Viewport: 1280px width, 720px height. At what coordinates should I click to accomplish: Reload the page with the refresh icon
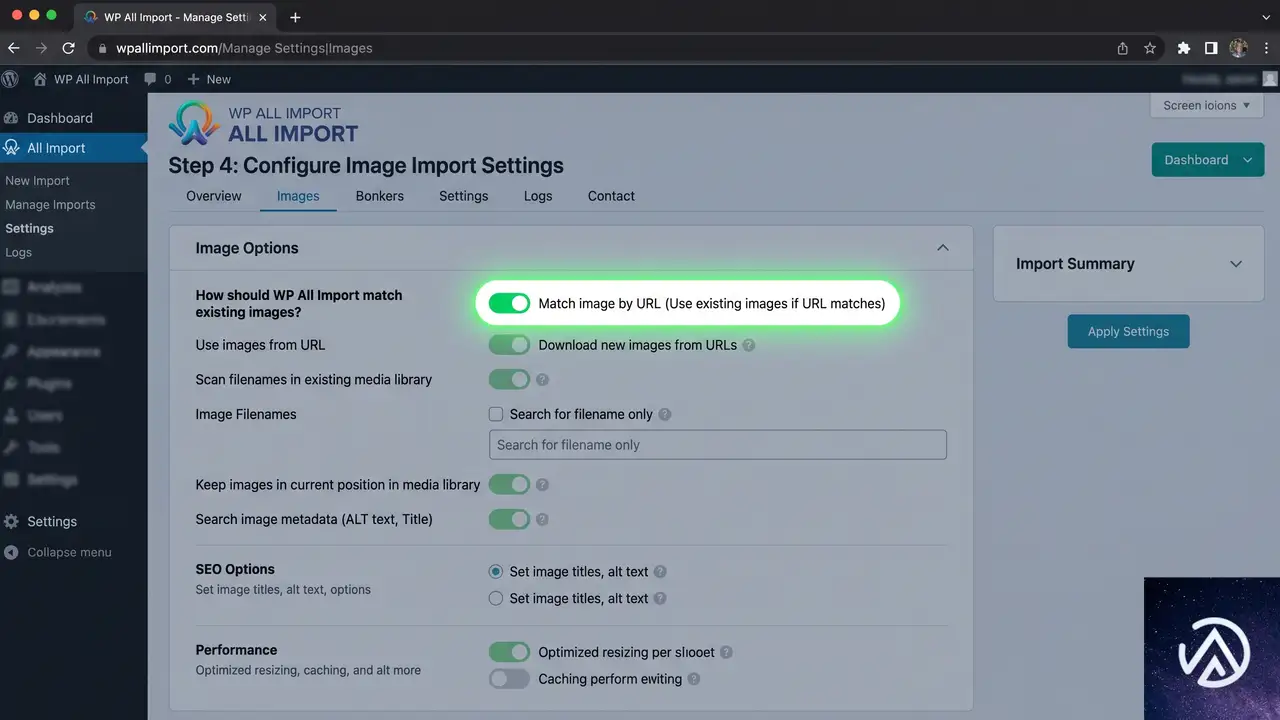68,48
